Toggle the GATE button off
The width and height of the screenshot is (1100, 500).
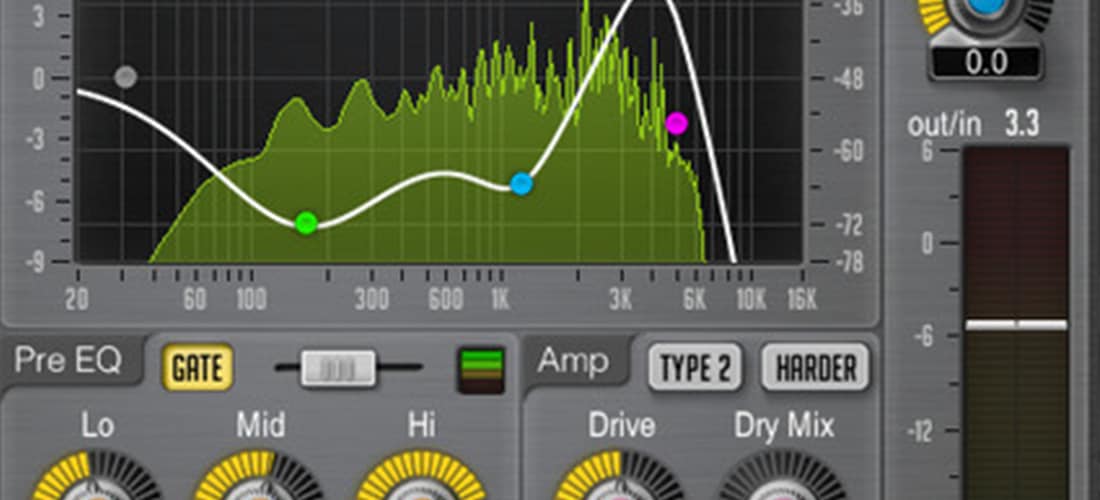[x=198, y=368]
